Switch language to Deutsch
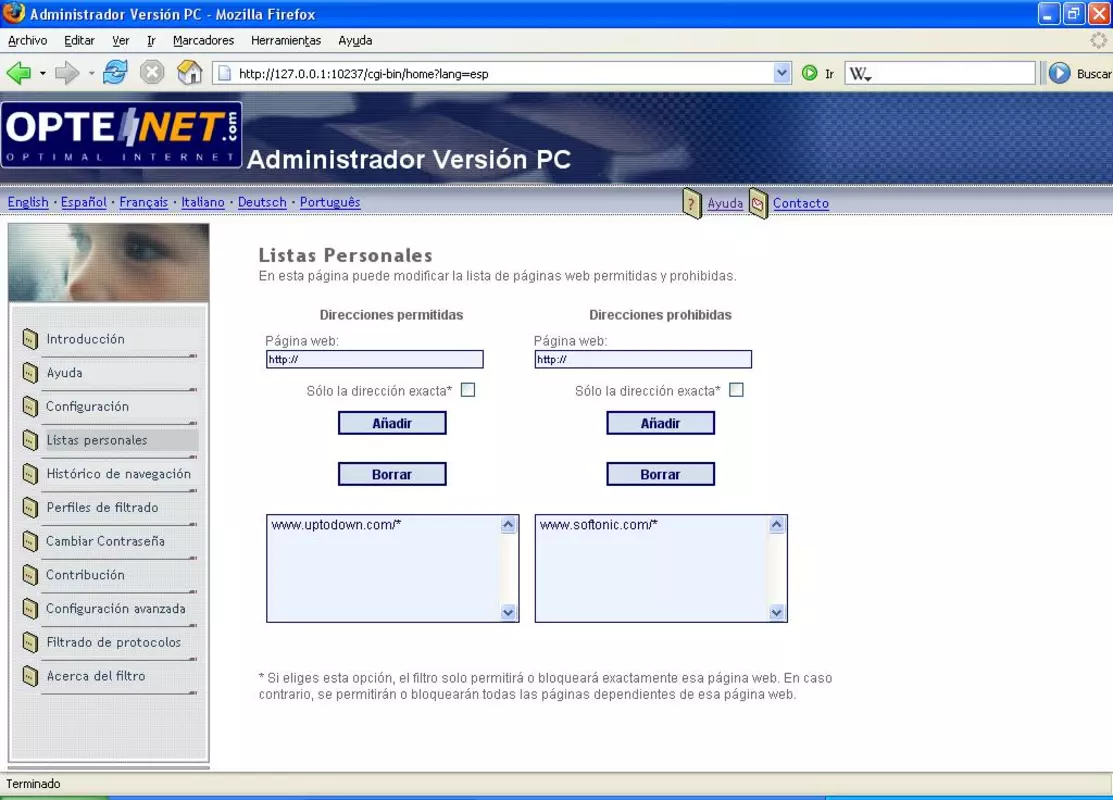The image size is (1113, 800). (x=262, y=202)
